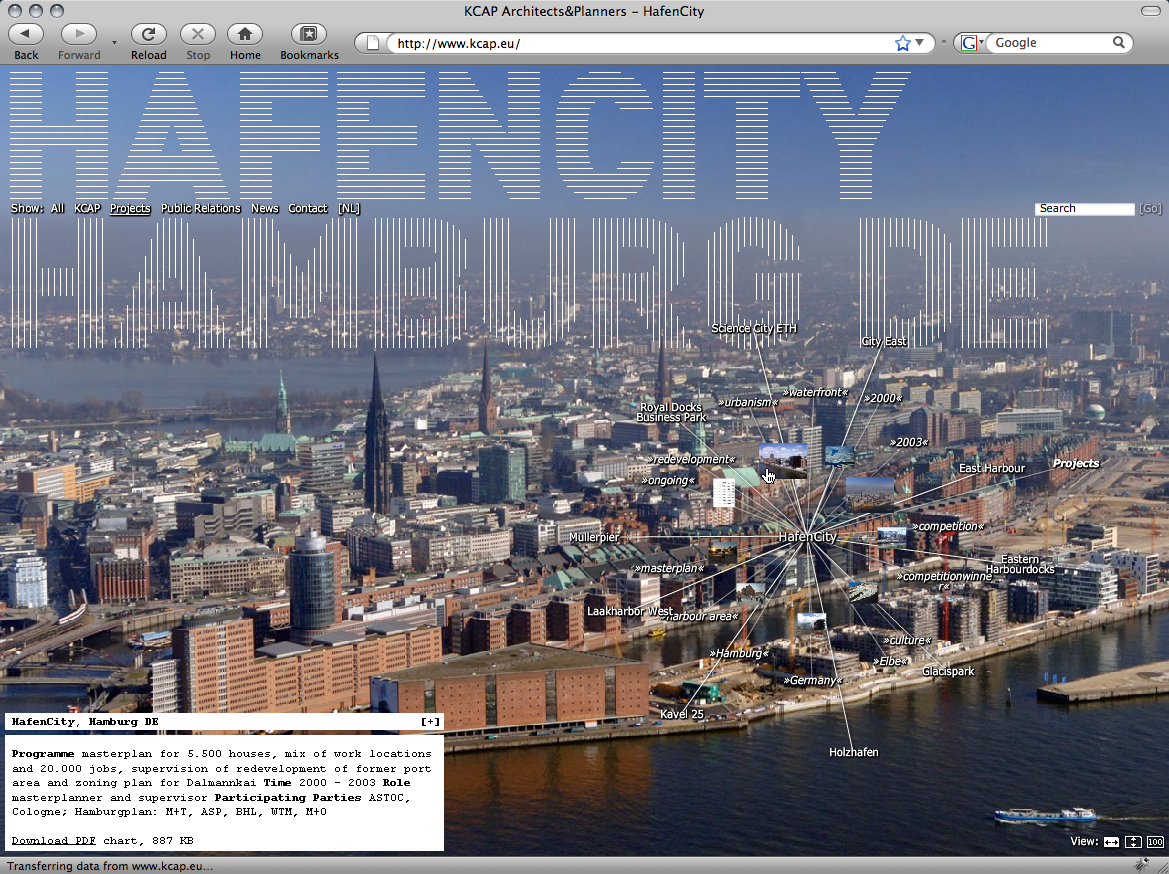Switch view to fit-height mode
Viewport: 1169px width, 874px height.
[1133, 842]
